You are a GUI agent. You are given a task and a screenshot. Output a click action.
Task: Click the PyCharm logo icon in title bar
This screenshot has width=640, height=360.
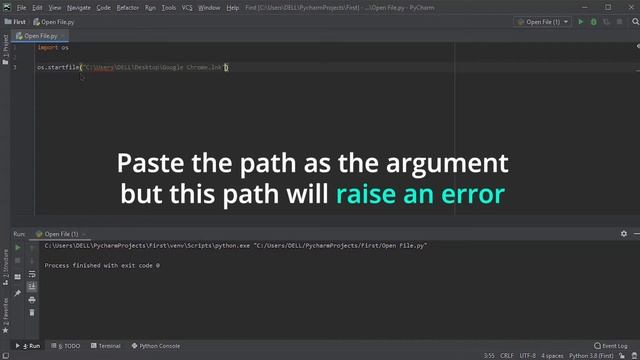tap(7, 7)
